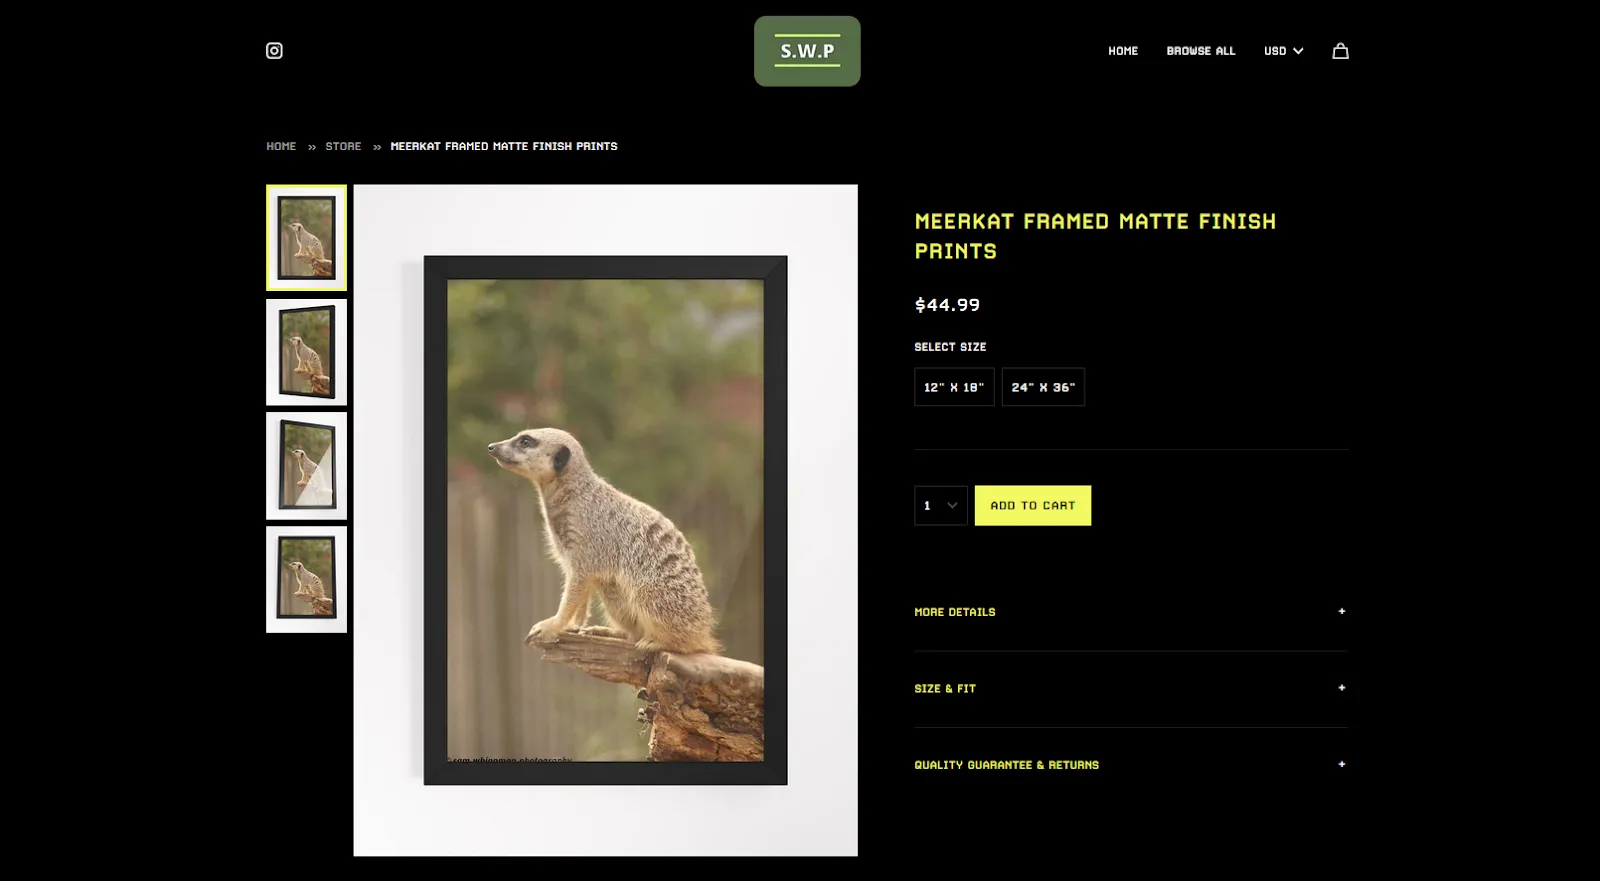View the third thumbnail with corner detail

tap(306, 466)
